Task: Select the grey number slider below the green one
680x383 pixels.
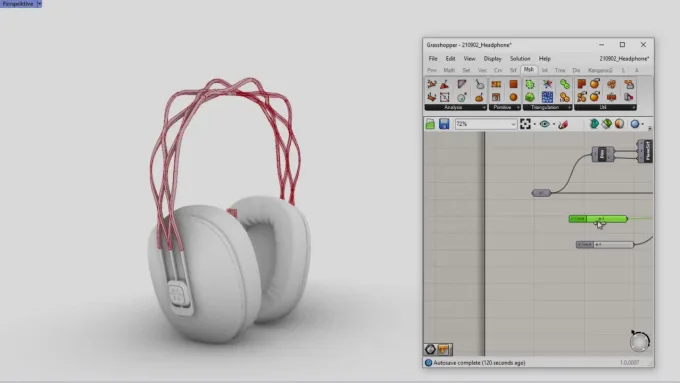Action: pos(605,245)
